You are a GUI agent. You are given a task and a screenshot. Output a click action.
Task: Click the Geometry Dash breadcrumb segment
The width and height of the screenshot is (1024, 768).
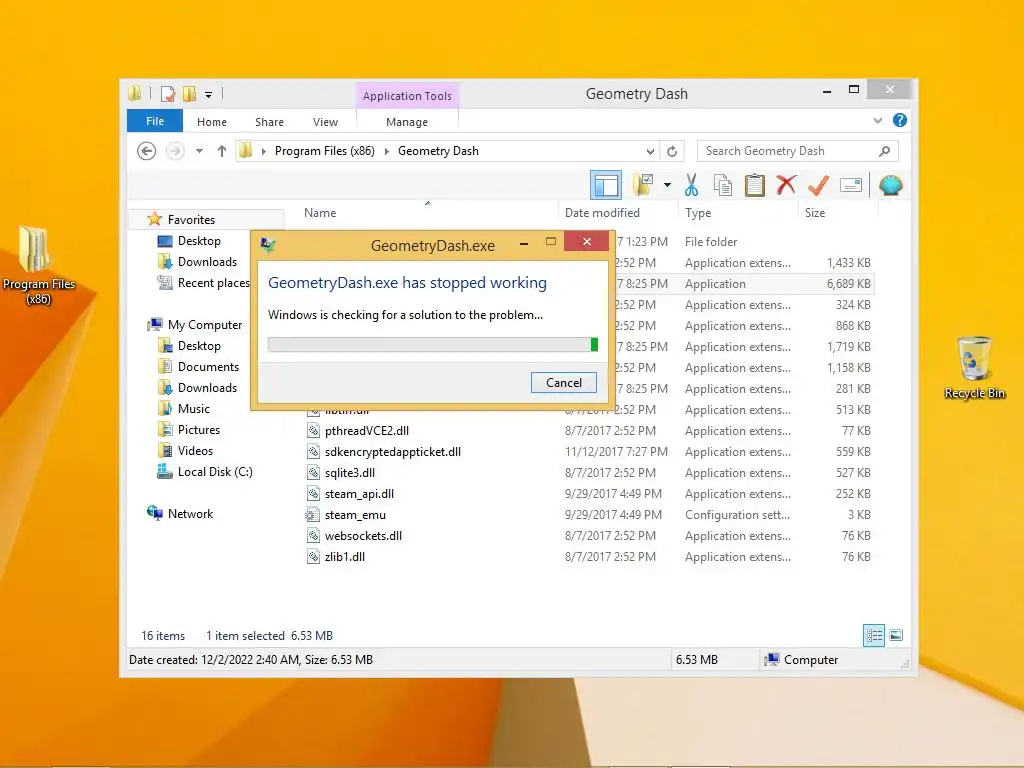438,151
